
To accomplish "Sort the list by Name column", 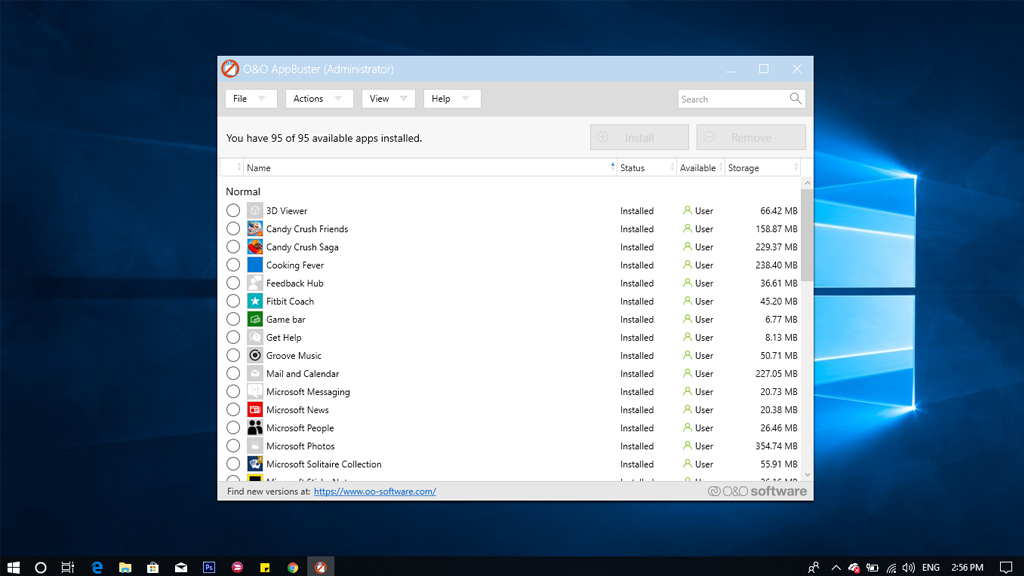I will [430, 168].
